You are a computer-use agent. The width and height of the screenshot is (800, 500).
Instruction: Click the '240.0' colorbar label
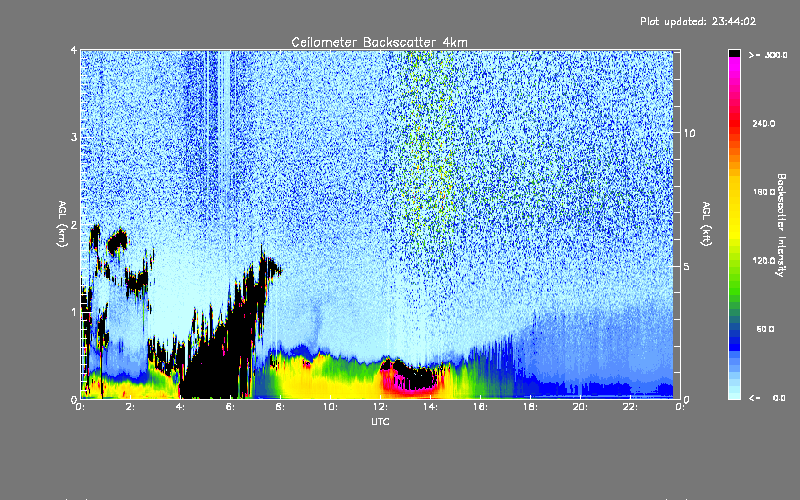click(764, 123)
